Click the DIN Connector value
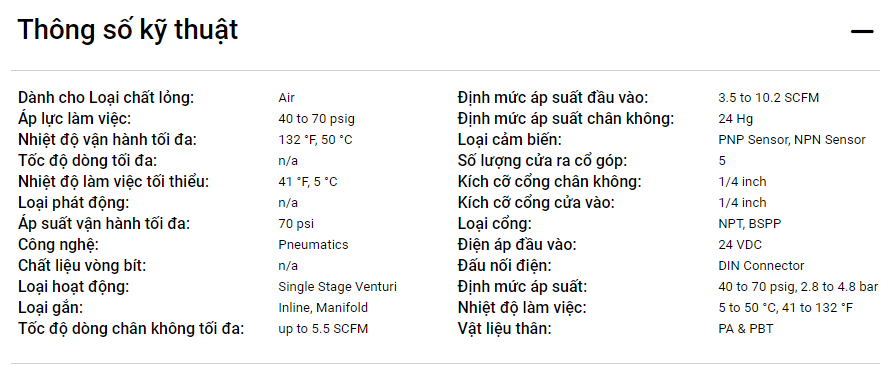The width and height of the screenshot is (884, 366). [761, 266]
